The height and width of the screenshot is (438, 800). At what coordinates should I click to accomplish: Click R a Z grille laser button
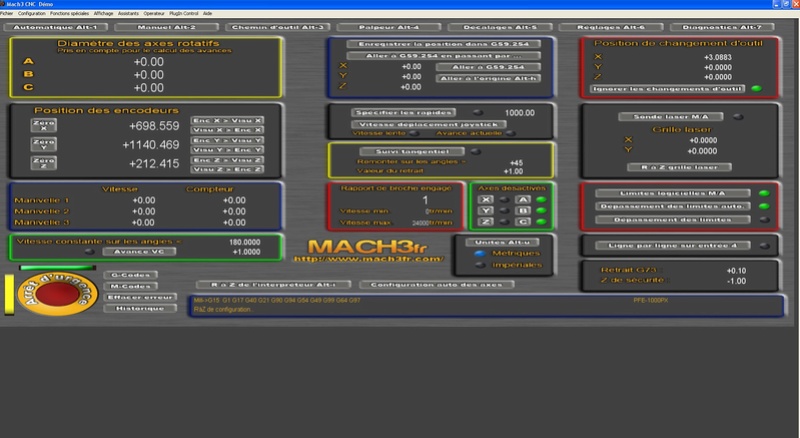tap(679, 167)
